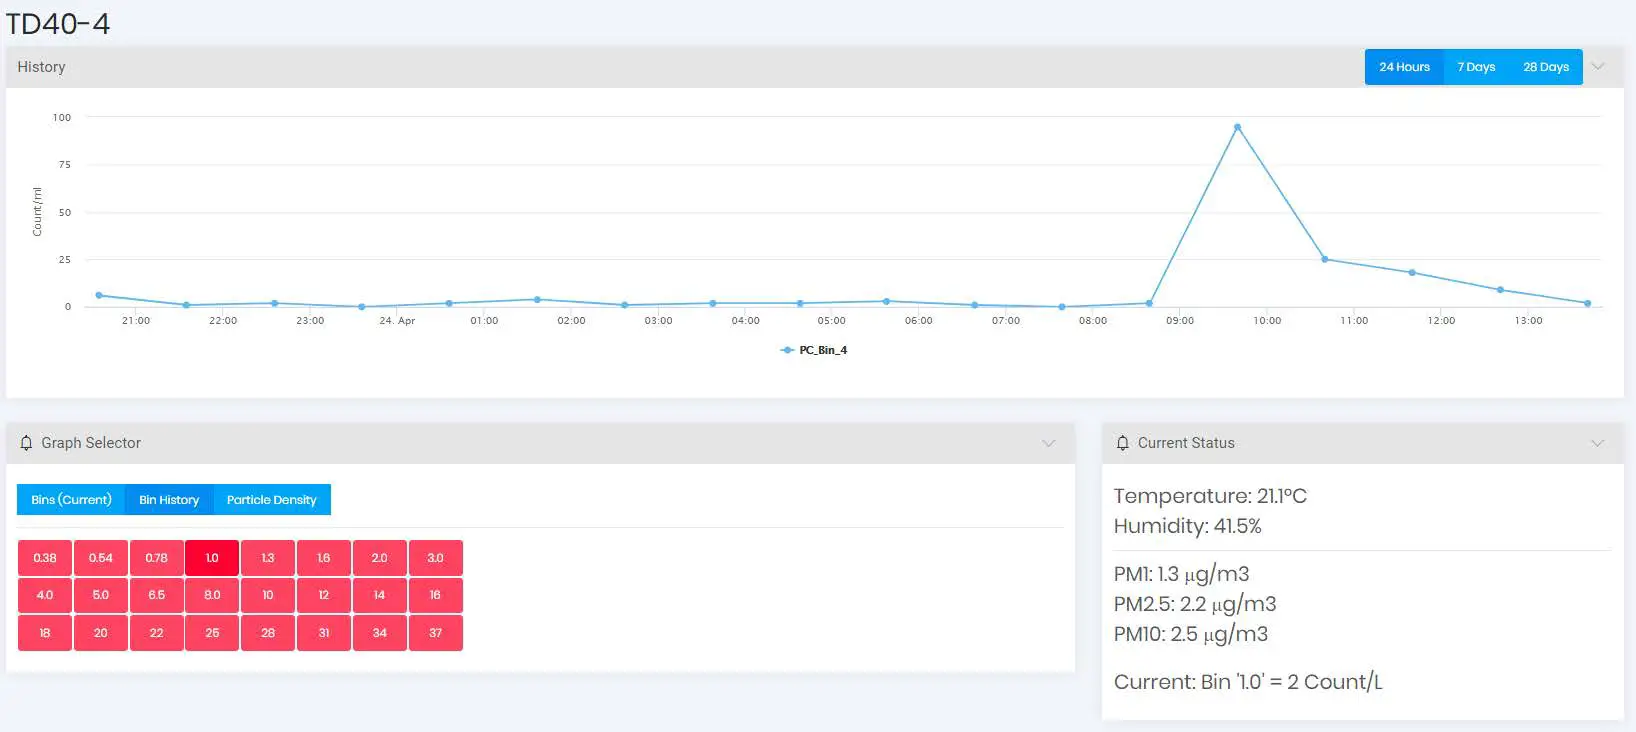1636x732 pixels.
Task: Open the Bin History graph tab
Action: [x=169, y=500]
